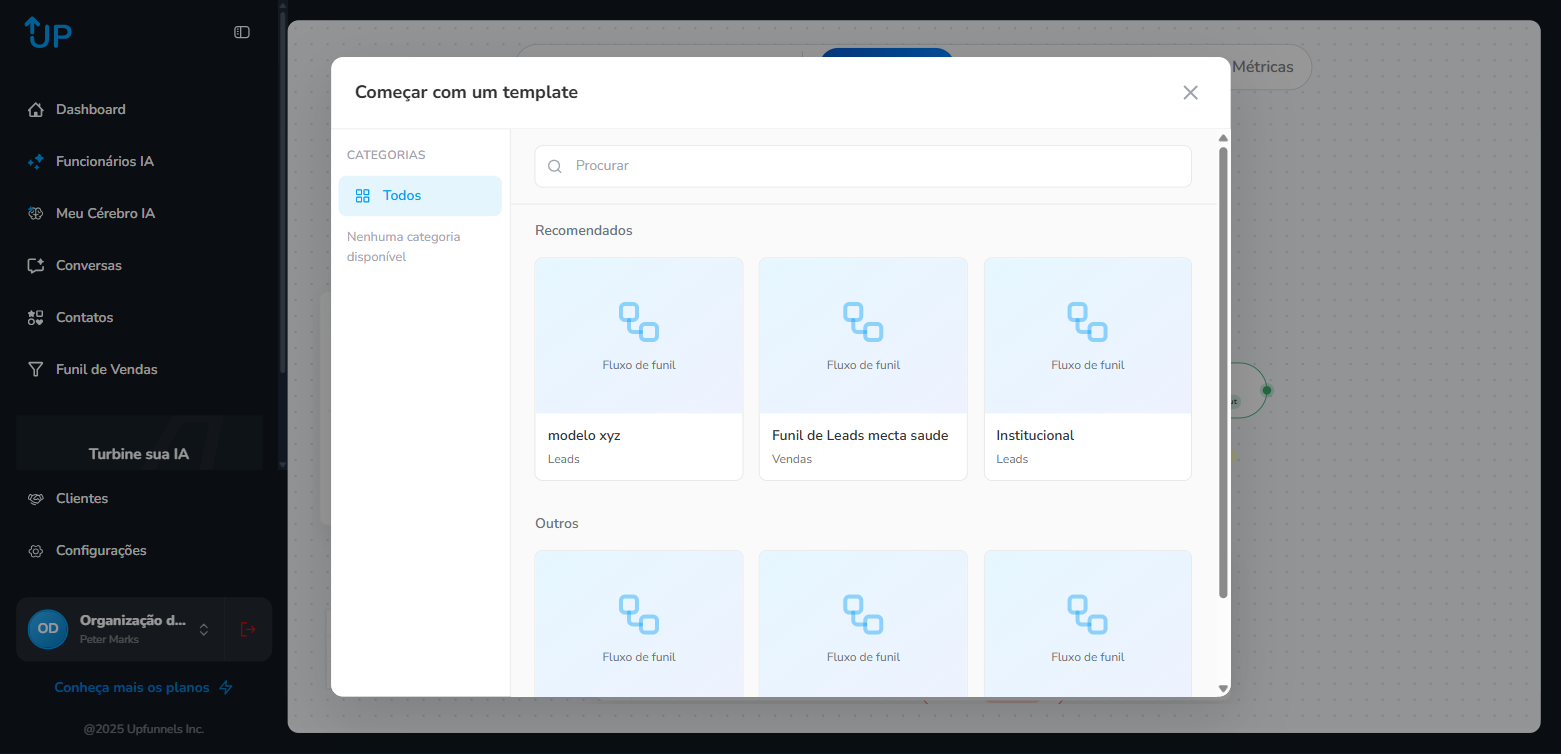Pick the Institucional template card

(1087, 369)
